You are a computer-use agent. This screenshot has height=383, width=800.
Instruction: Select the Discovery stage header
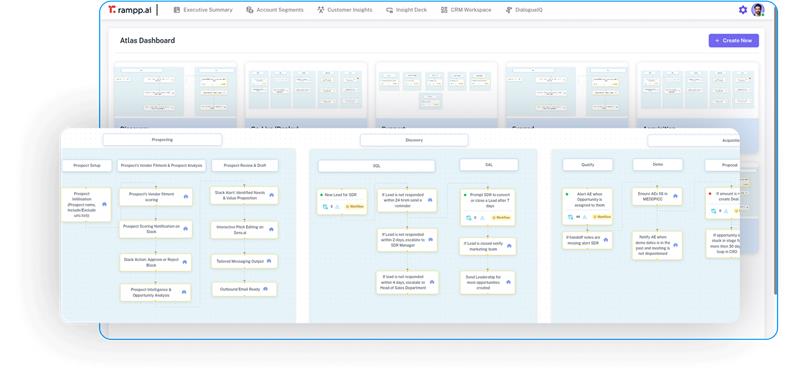coord(414,140)
